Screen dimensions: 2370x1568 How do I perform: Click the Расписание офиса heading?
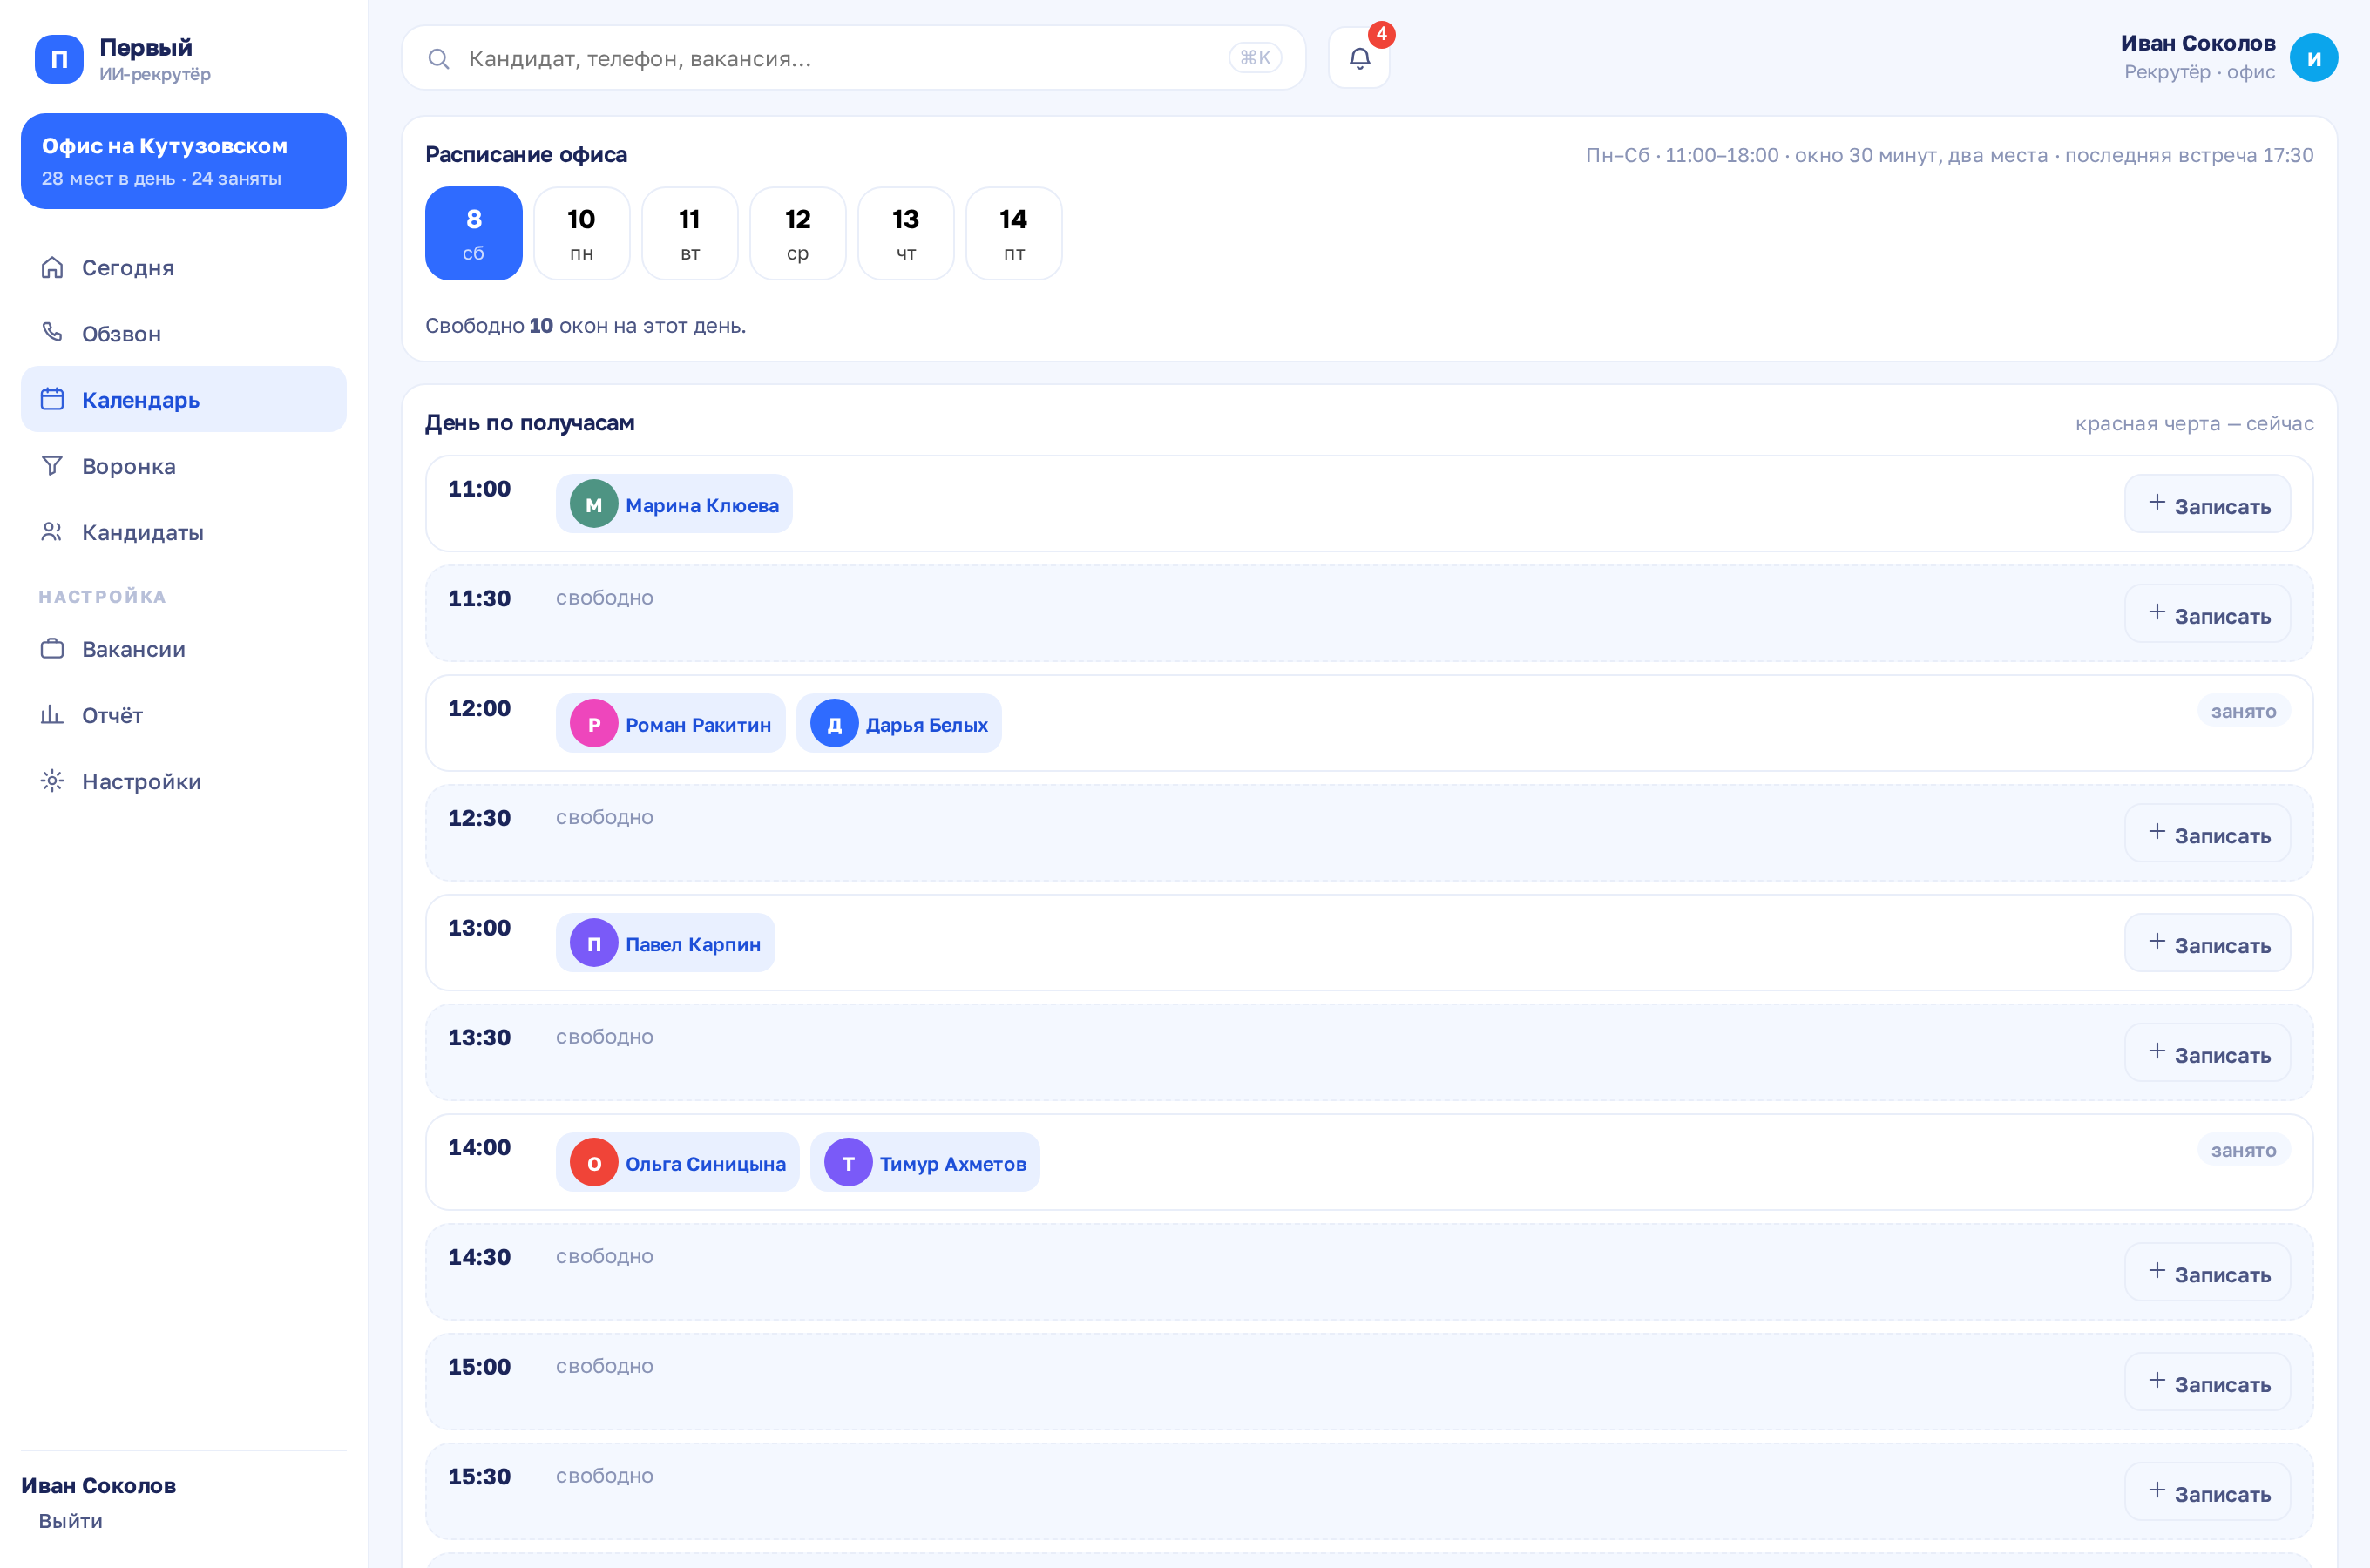(526, 154)
